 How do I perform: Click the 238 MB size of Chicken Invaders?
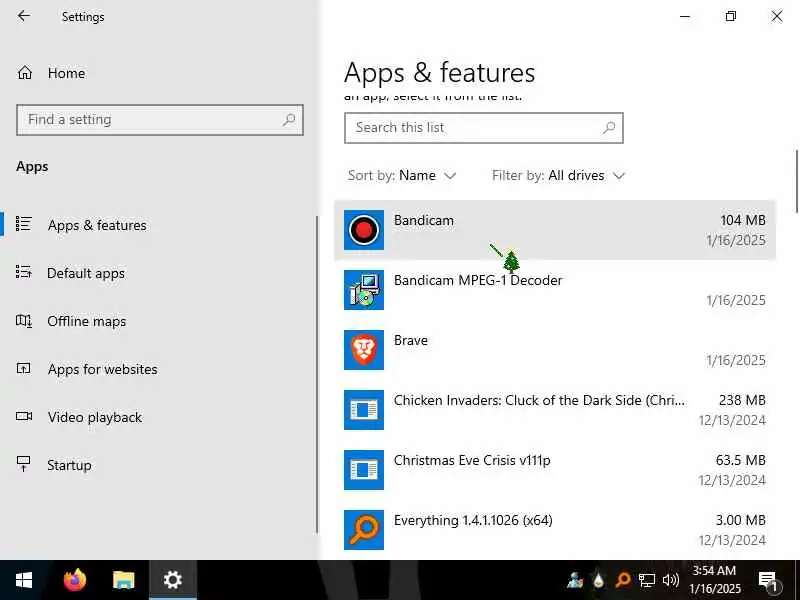[742, 400]
